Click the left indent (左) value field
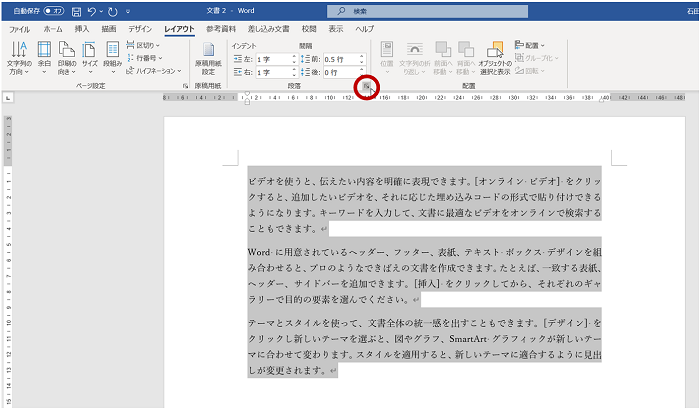 (266, 59)
